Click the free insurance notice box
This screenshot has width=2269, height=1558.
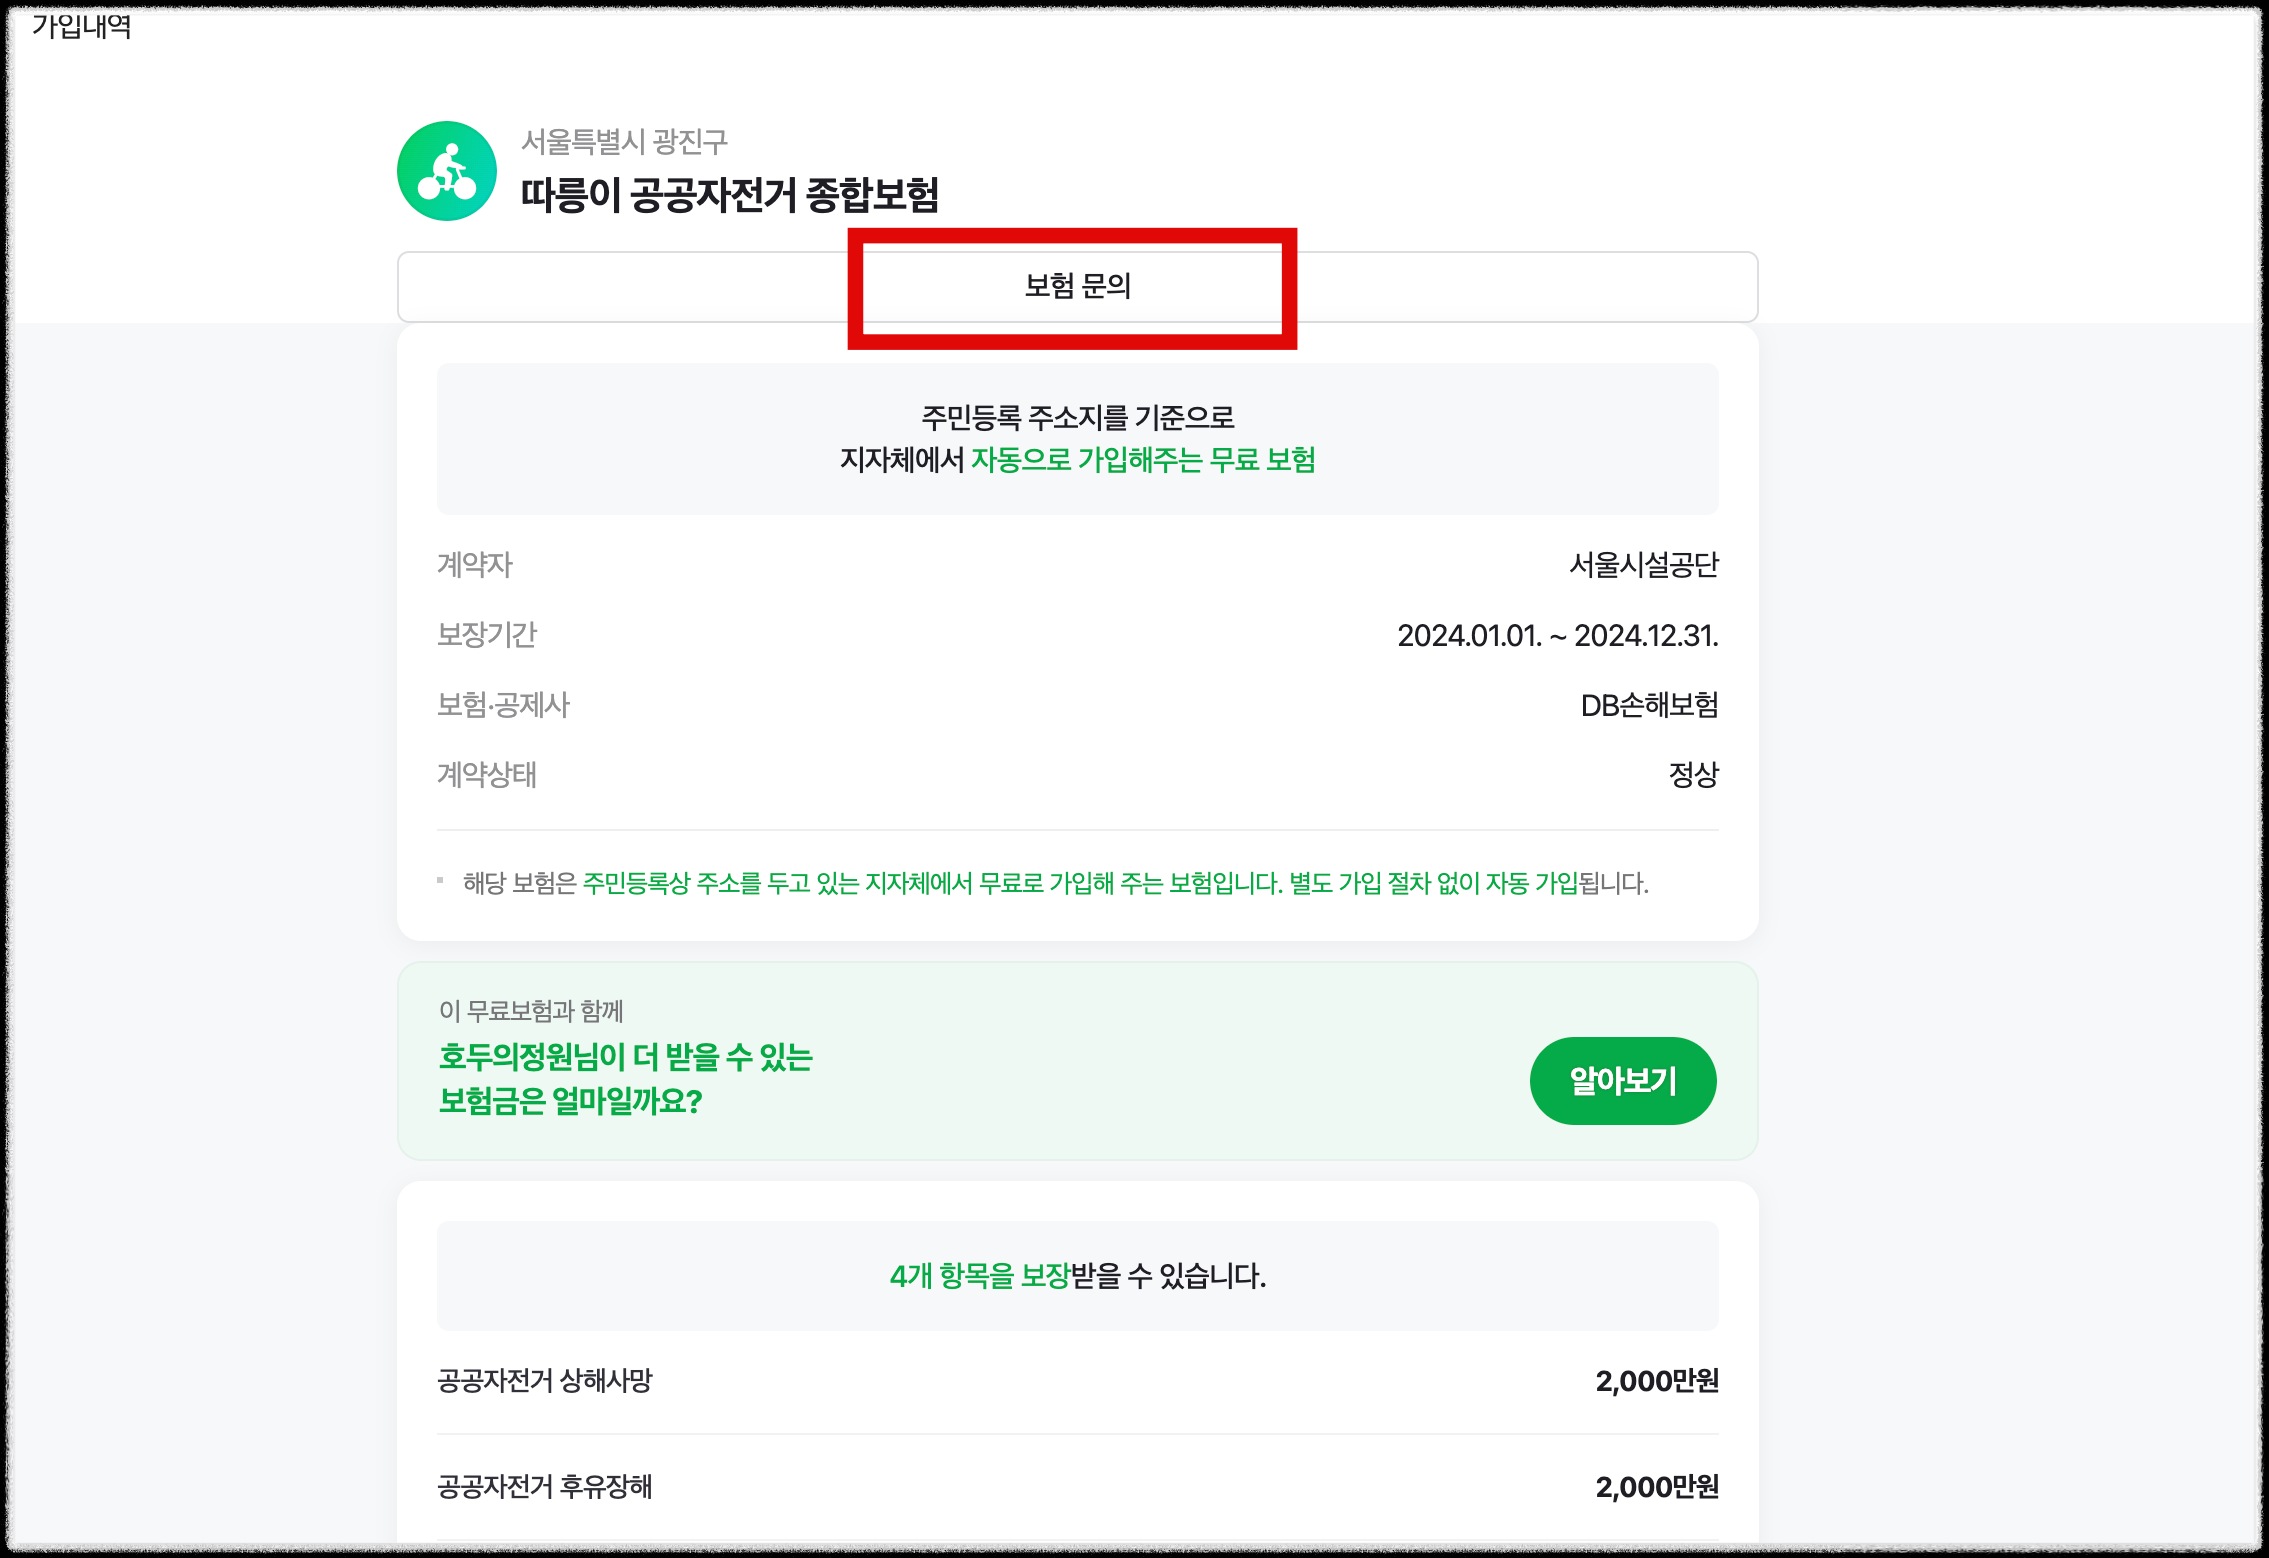(1076, 438)
